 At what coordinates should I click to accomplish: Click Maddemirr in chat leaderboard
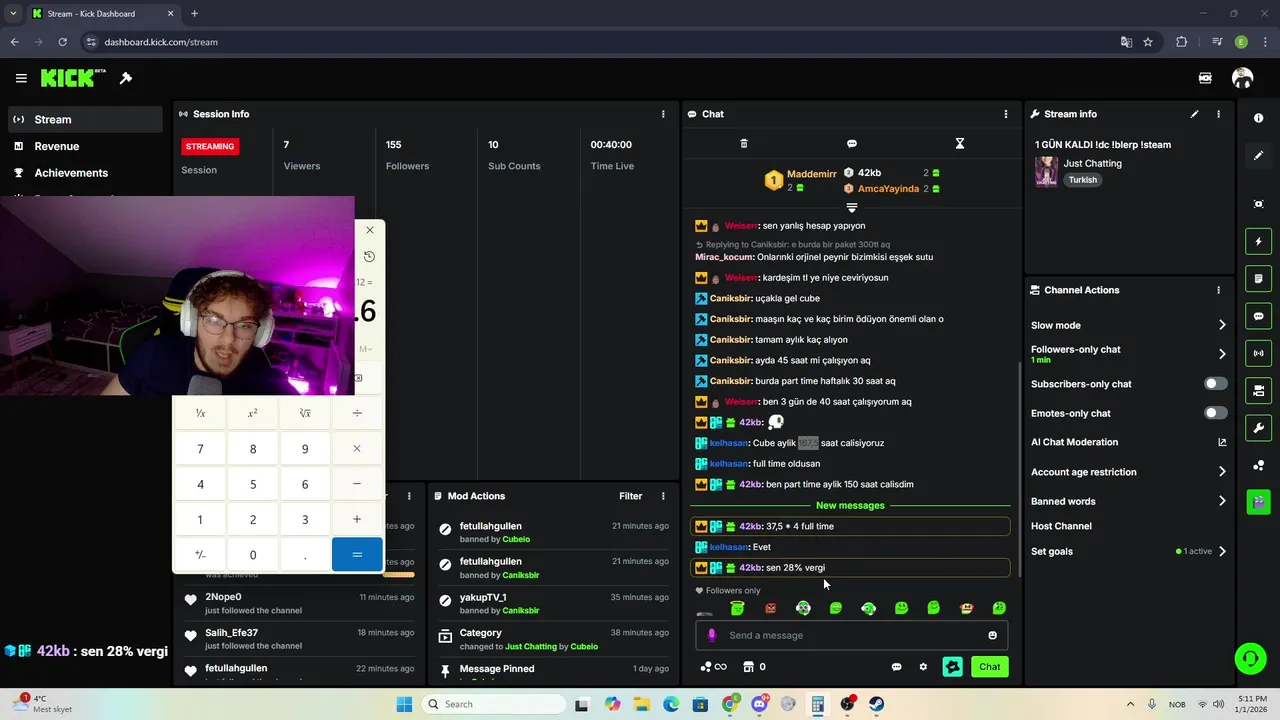(x=811, y=174)
